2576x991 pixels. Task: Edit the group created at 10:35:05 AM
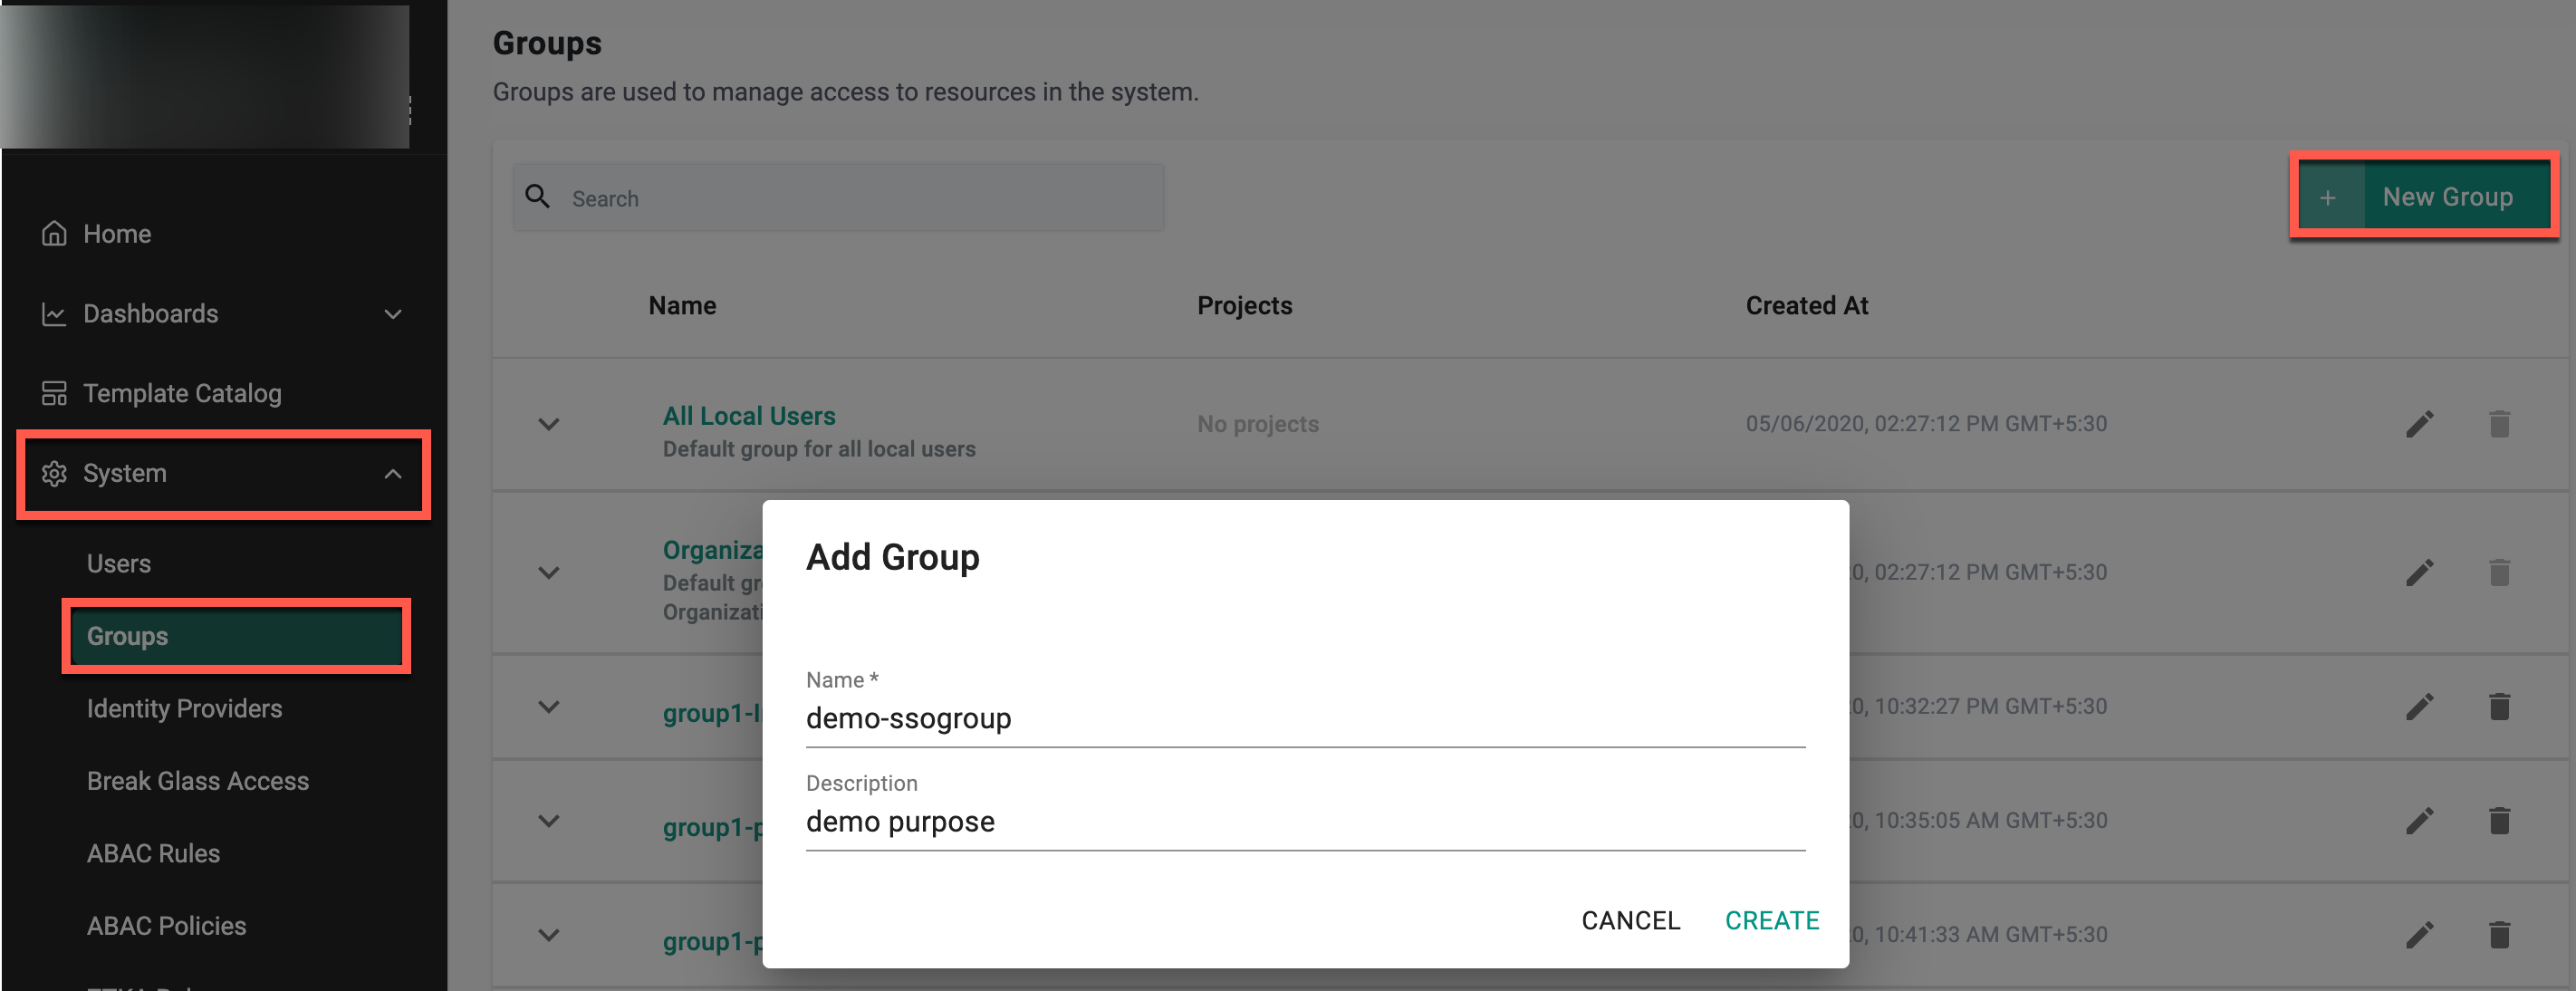point(2420,820)
